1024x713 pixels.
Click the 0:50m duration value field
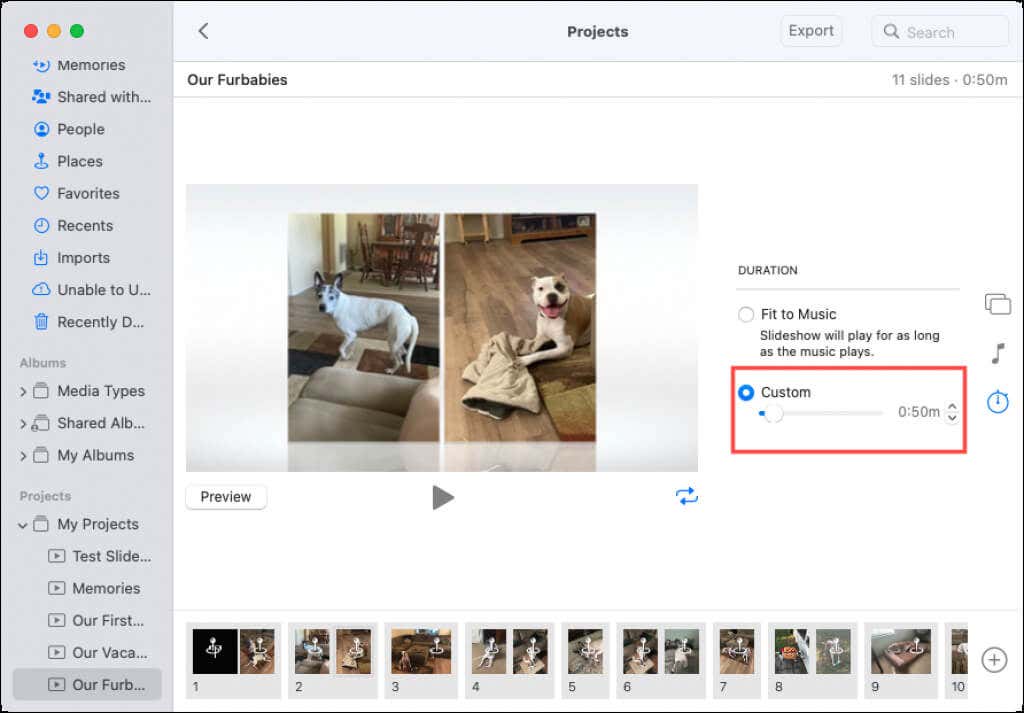(x=918, y=412)
